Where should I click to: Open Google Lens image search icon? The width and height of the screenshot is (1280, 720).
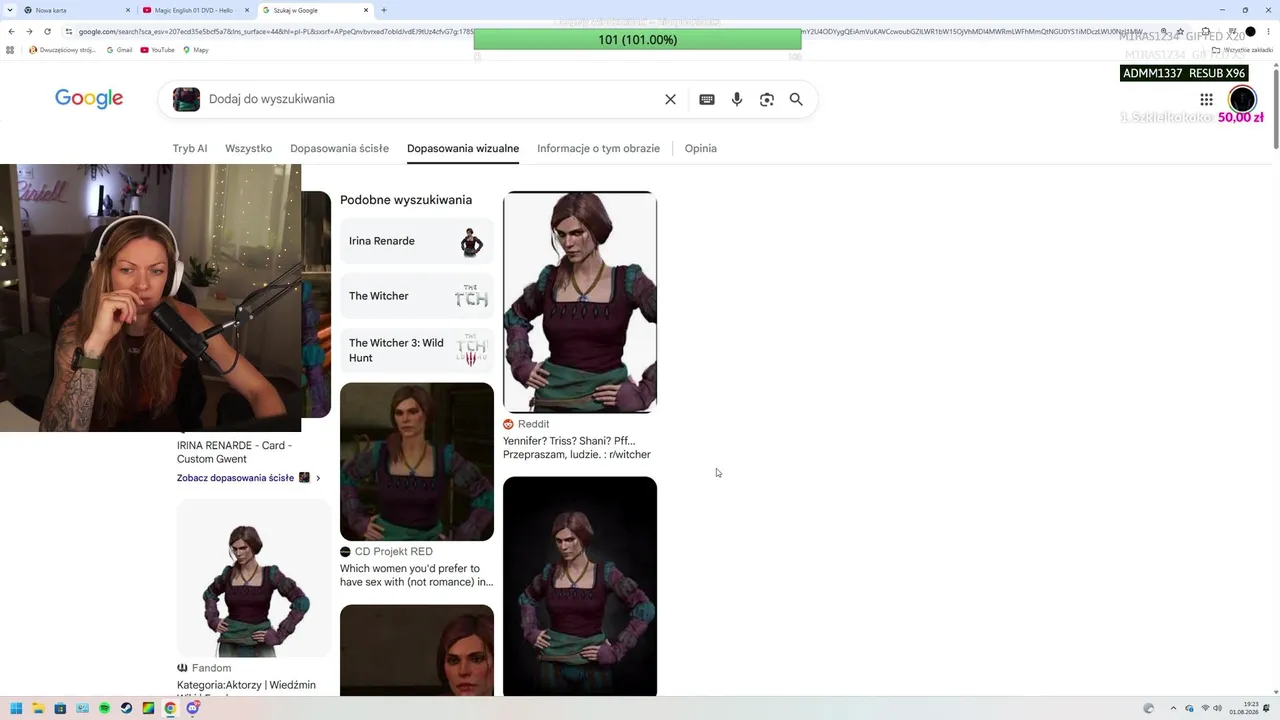pos(767,99)
